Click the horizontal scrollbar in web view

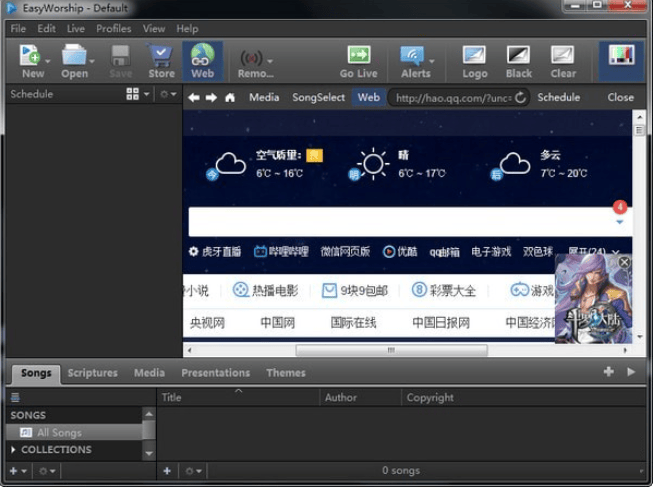pos(391,351)
